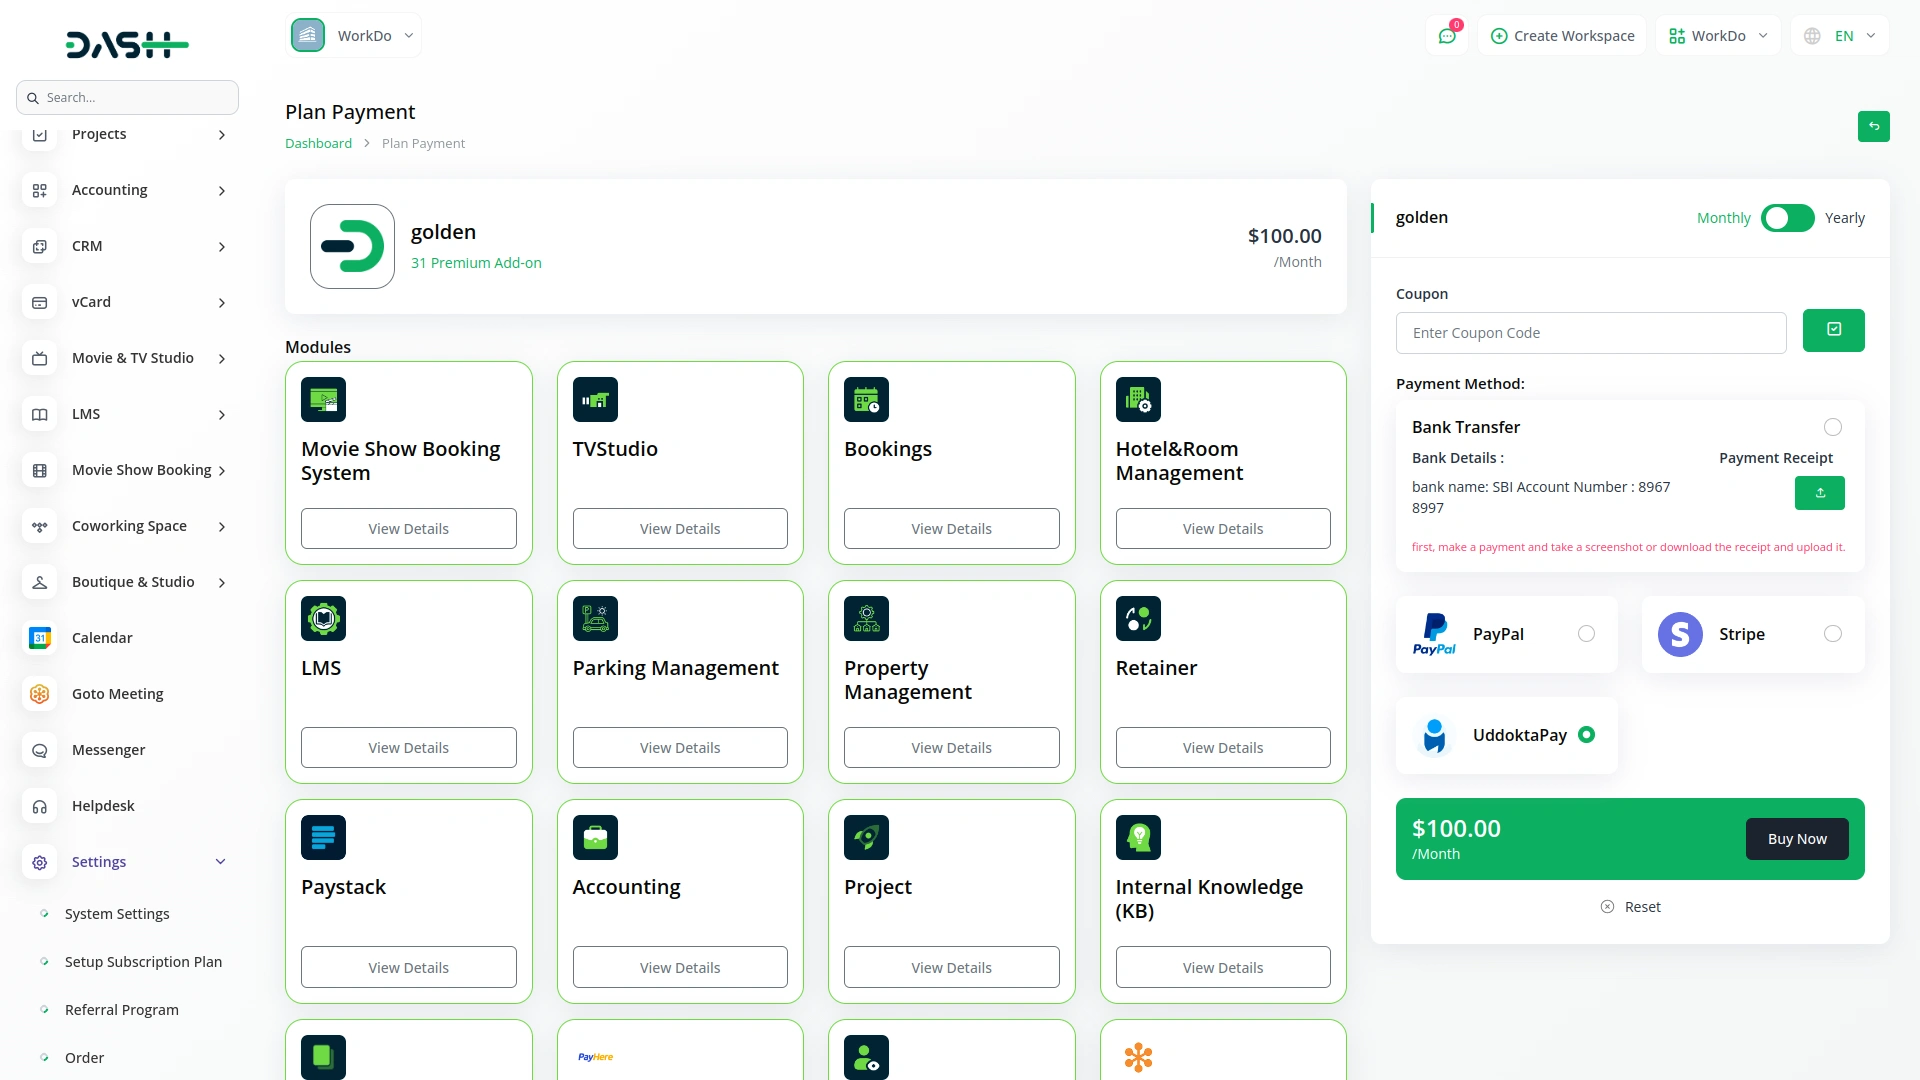Select Bank Transfer radio button
This screenshot has width=1920, height=1080.
tap(1832, 427)
